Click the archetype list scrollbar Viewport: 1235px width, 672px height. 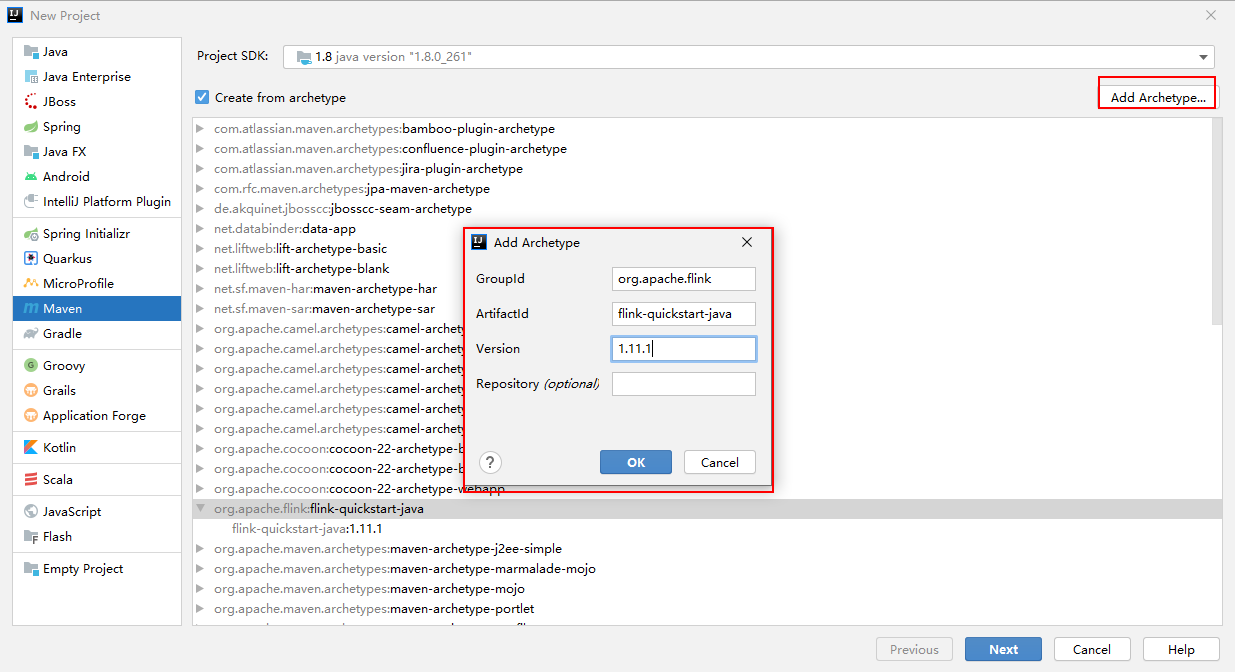click(1216, 221)
